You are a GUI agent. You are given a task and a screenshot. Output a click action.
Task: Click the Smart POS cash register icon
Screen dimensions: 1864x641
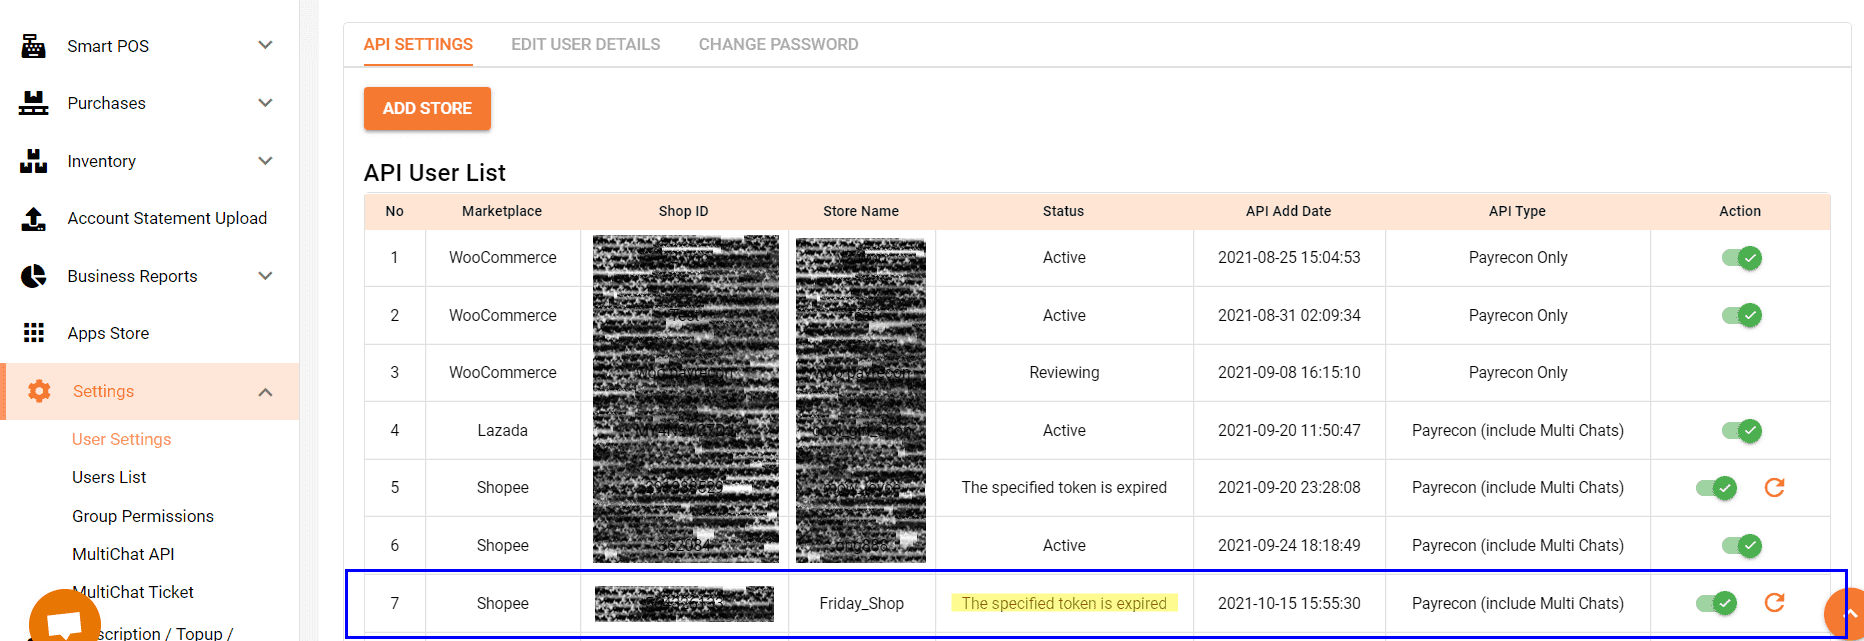[33, 46]
